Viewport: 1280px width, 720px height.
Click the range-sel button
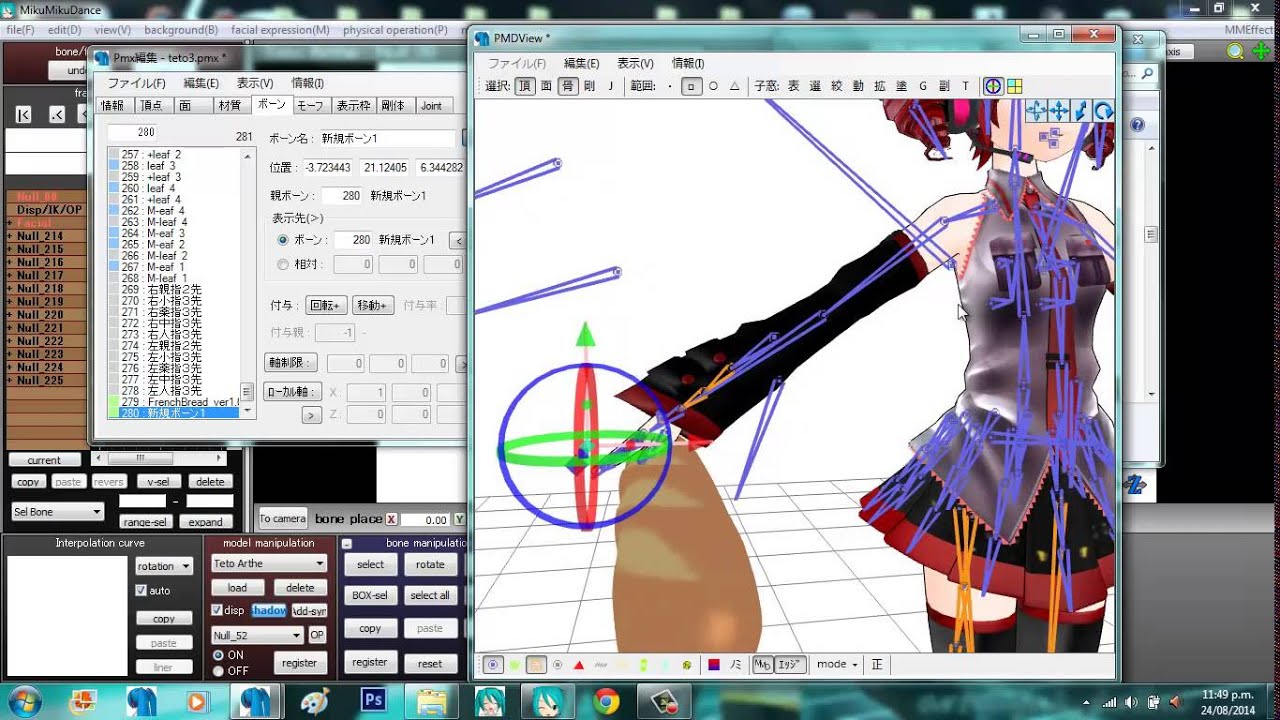pos(144,522)
